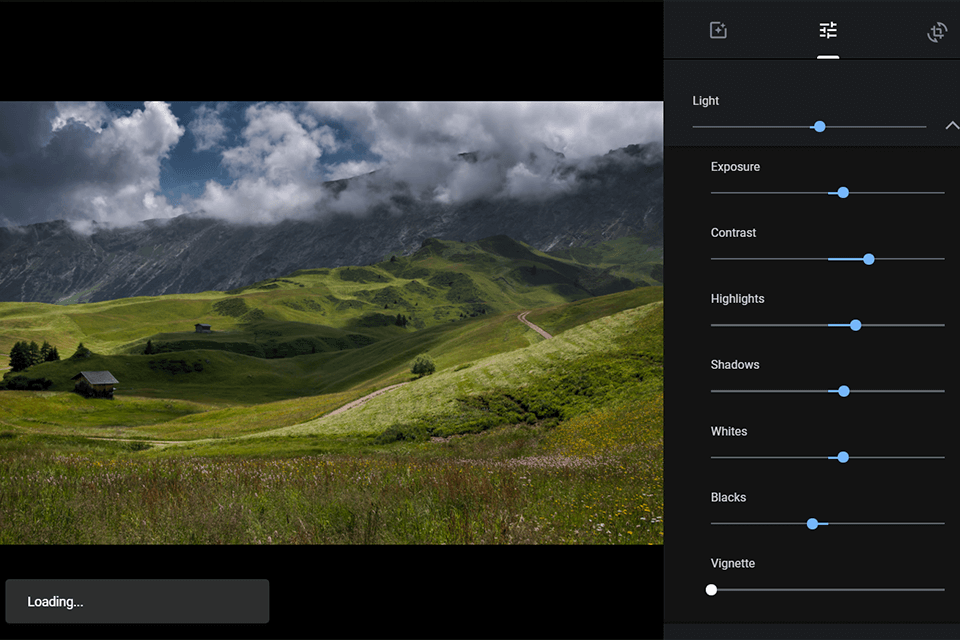Open the filters tab icon
Viewport: 960px width, 640px height.
(718, 30)
